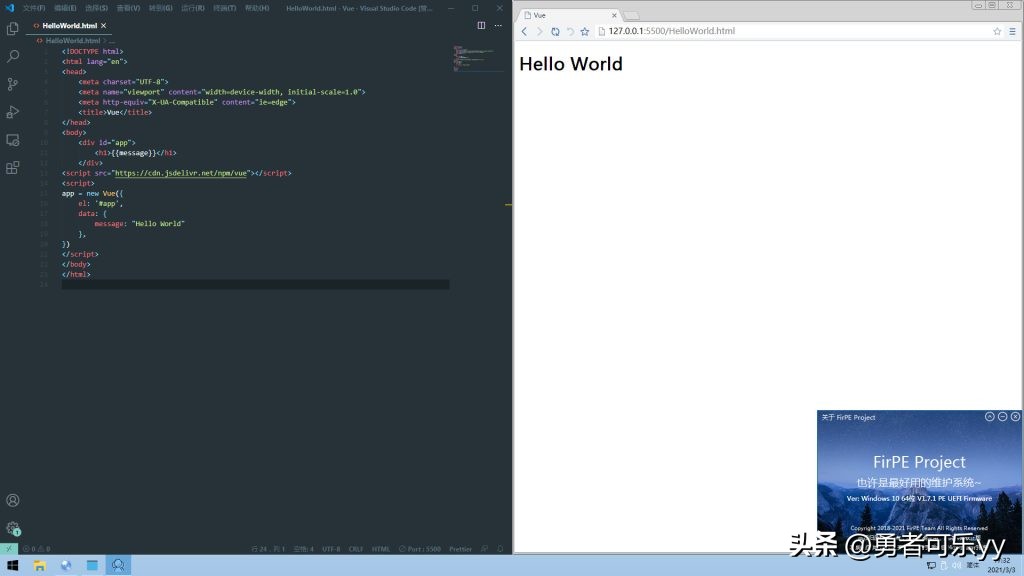Viewport: 1024px width, 576px height.
Task: Reload the page in the browser
Action: (x=555, y=31)
